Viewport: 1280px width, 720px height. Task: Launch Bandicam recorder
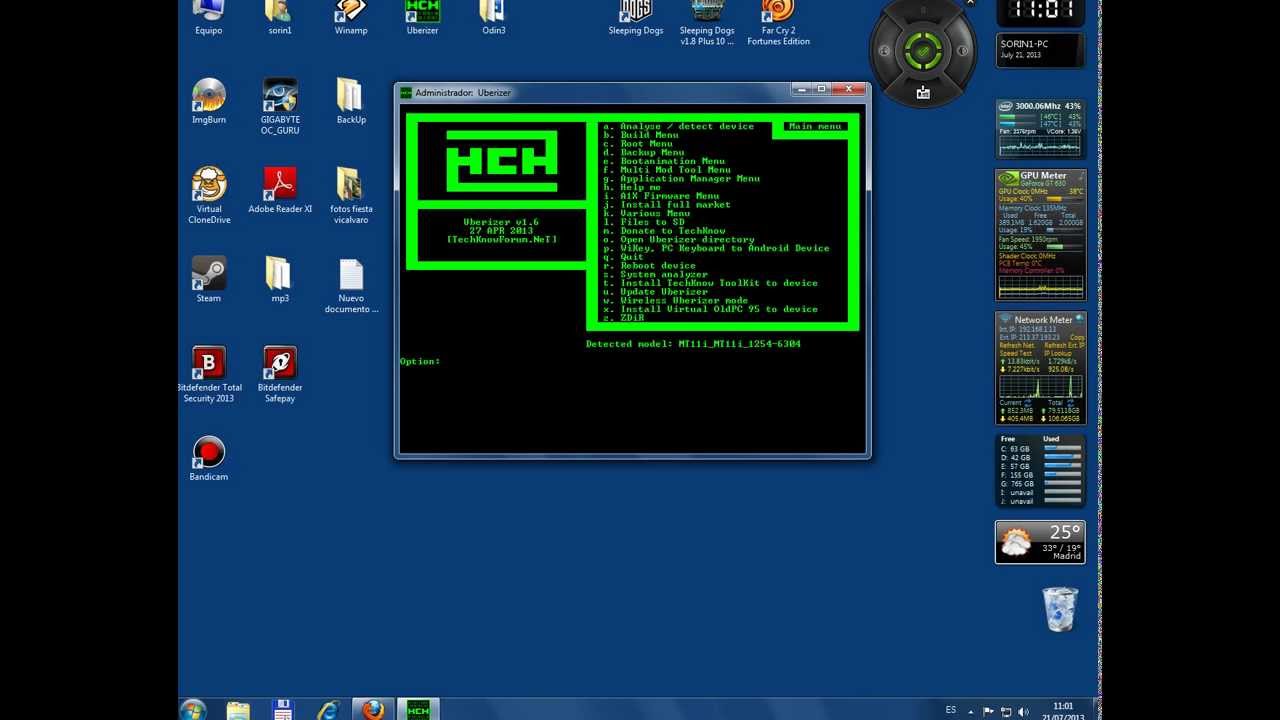coord(209,458)
